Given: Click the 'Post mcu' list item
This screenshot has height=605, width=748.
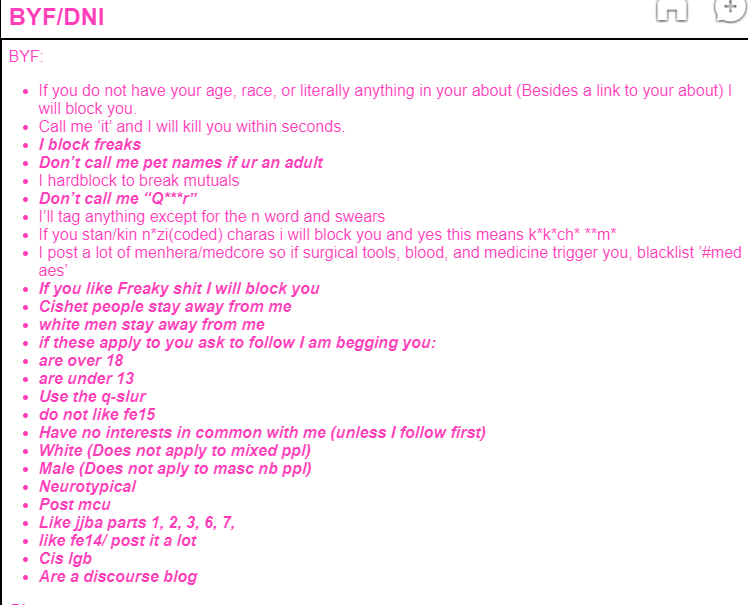Looking at the screenshot, I should click(74, 504).
